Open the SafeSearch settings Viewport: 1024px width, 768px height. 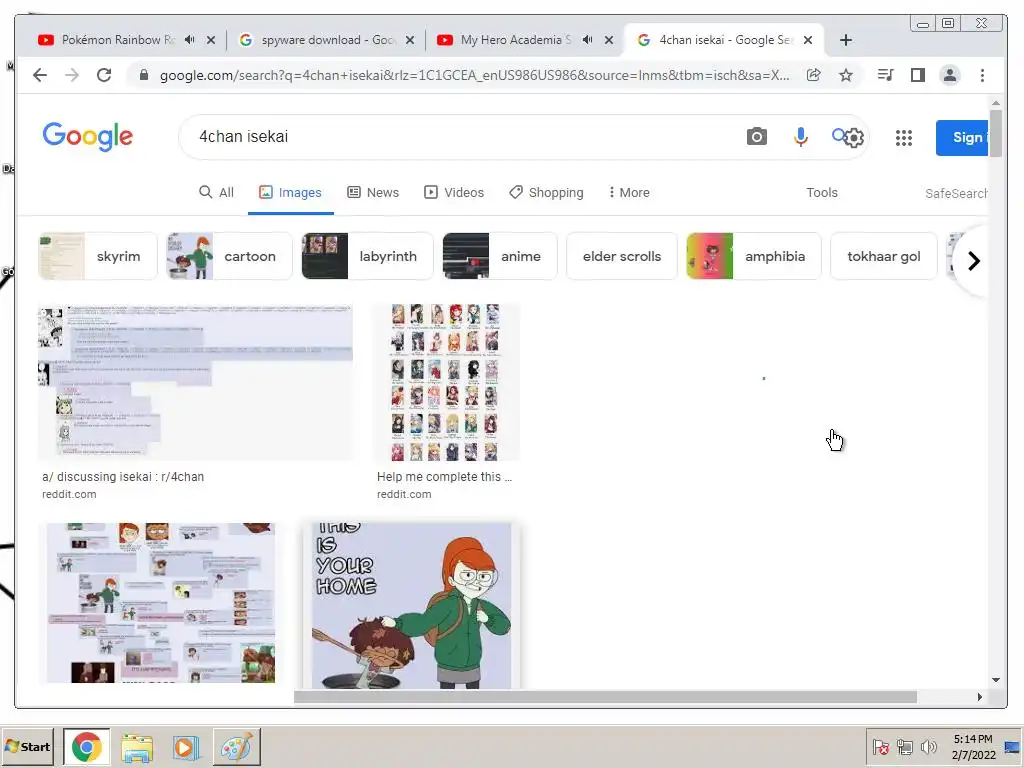[955, 193]
